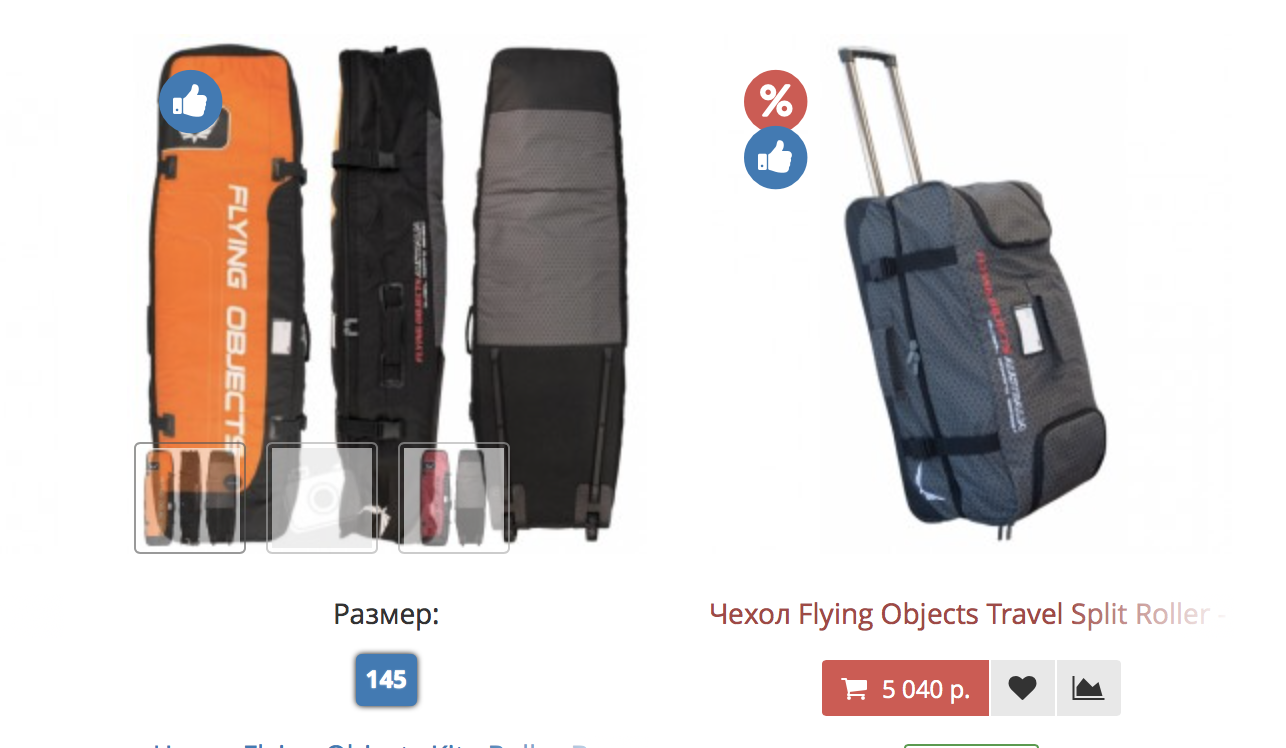Click green outlined box below price button
1286x748 pixels.
pos(971,745)
